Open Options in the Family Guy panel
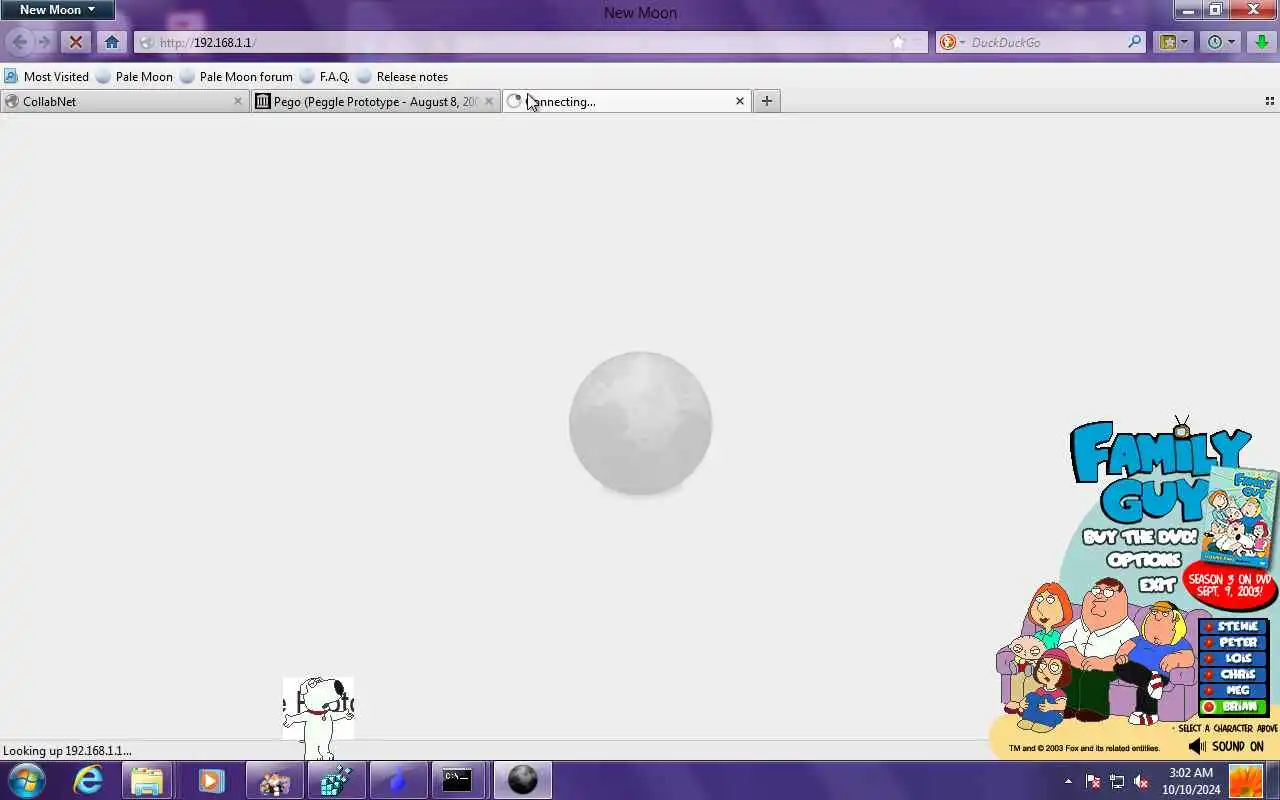Viewport: 1280px width, 800px height. pyautogui.click(x=1144, y=560)
